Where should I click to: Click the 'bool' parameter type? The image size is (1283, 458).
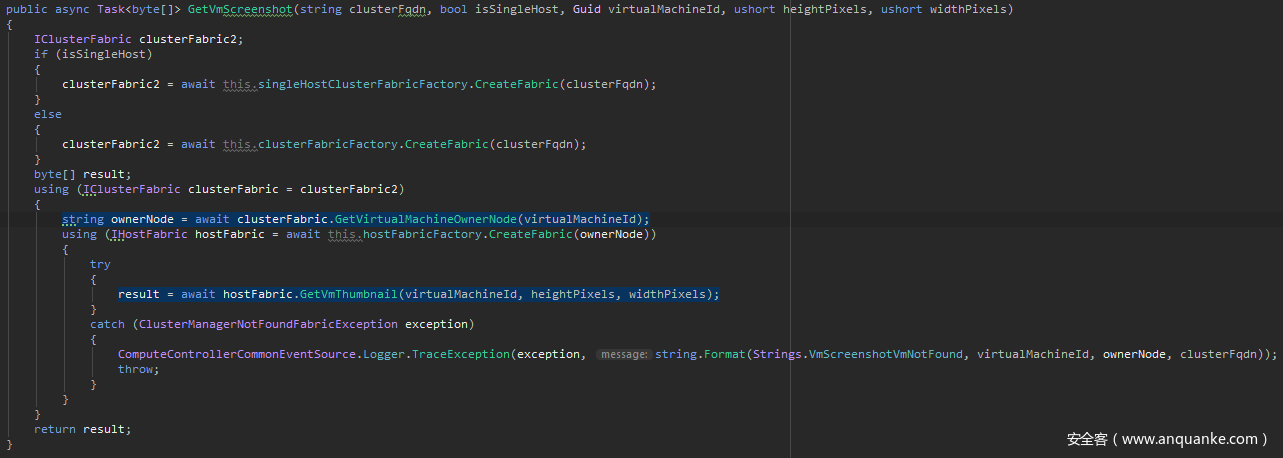[453, 9]
